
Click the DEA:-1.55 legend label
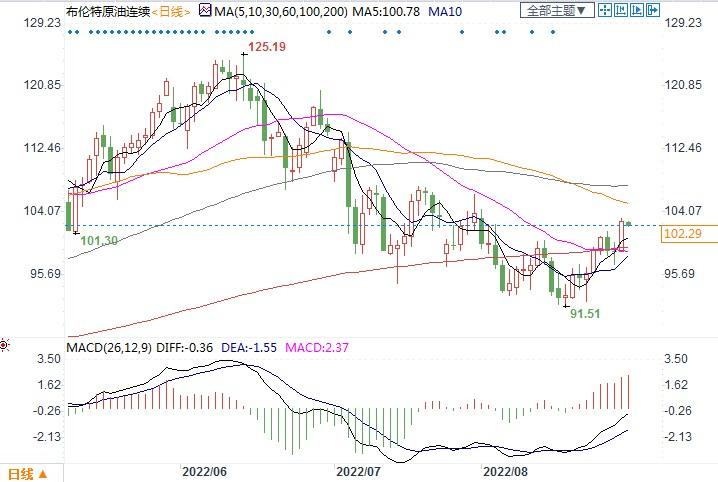coord(257,347)
